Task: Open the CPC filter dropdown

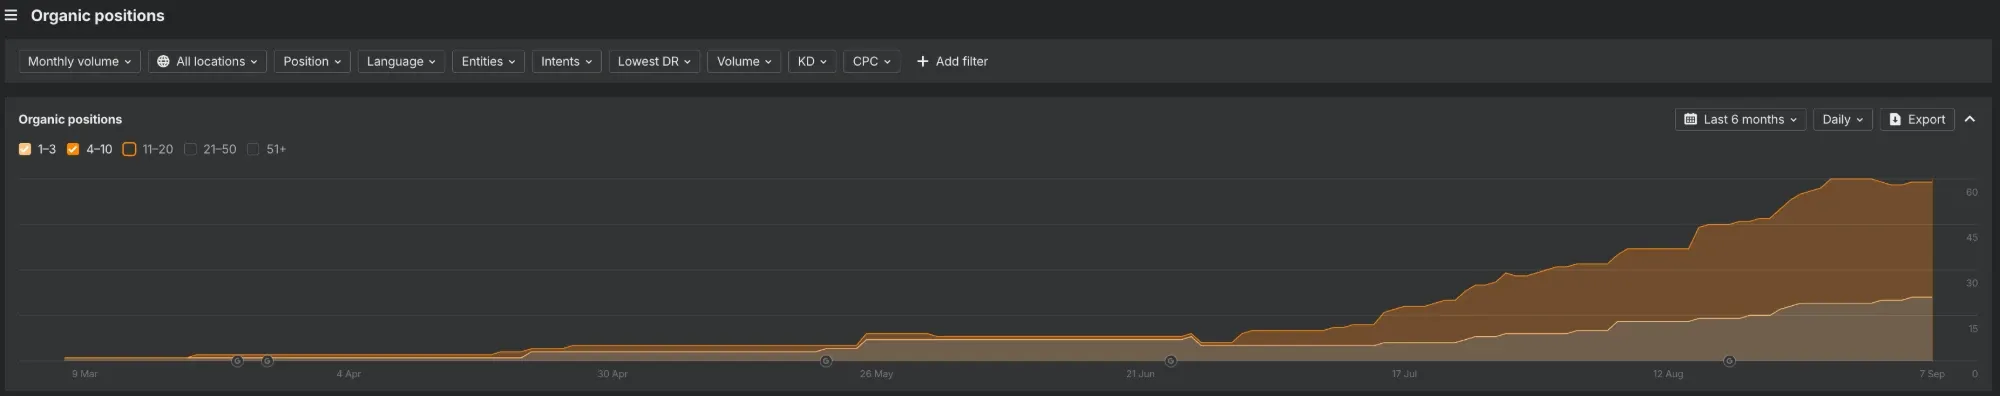Action: coord(871,61)
